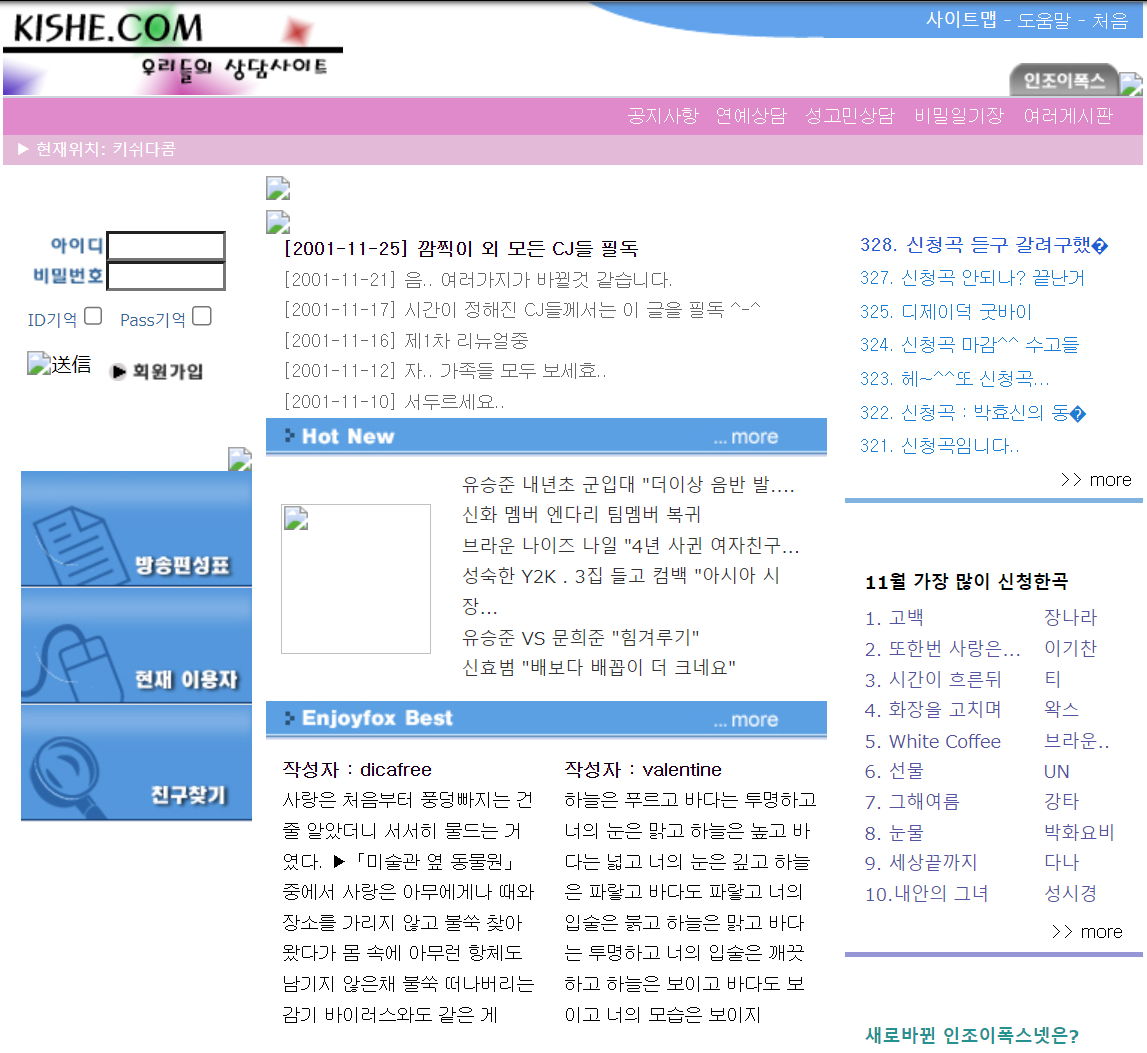The height and width of the screenshot is (1053, 1147).
Task: Open the 현재 이용자 banner icon
Action: (136, 646)
